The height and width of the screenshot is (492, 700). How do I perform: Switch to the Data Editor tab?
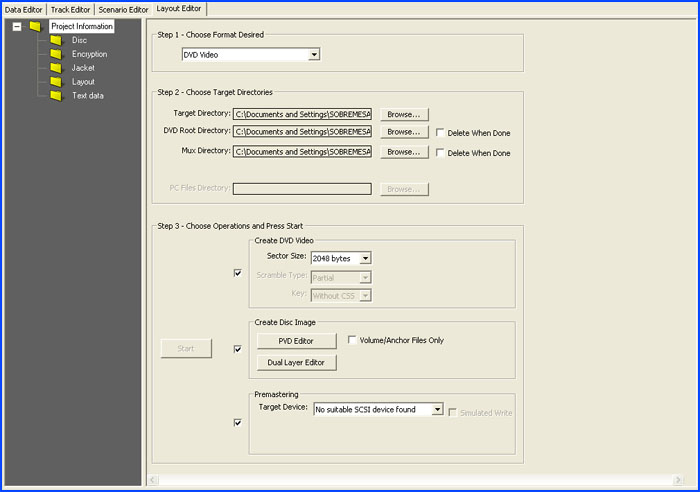coord(24,9)
